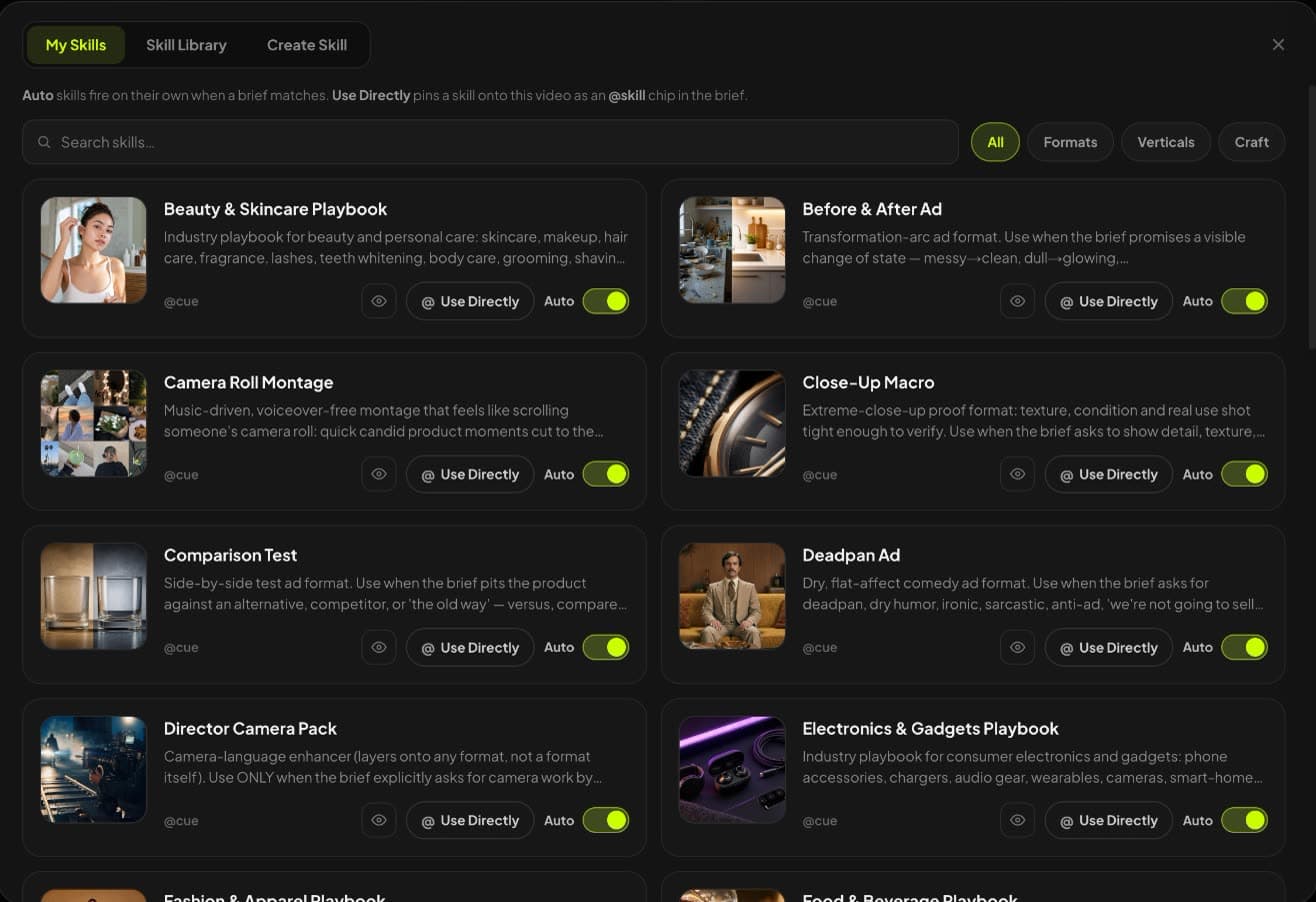1316x902 pixels.
Task: Click the Before & After Ad title
Action: [872, 209]
